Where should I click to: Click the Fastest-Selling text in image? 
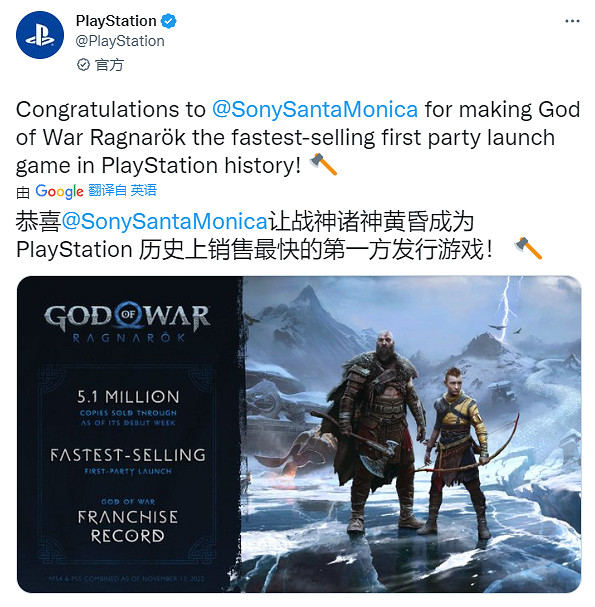pos(128,455)
